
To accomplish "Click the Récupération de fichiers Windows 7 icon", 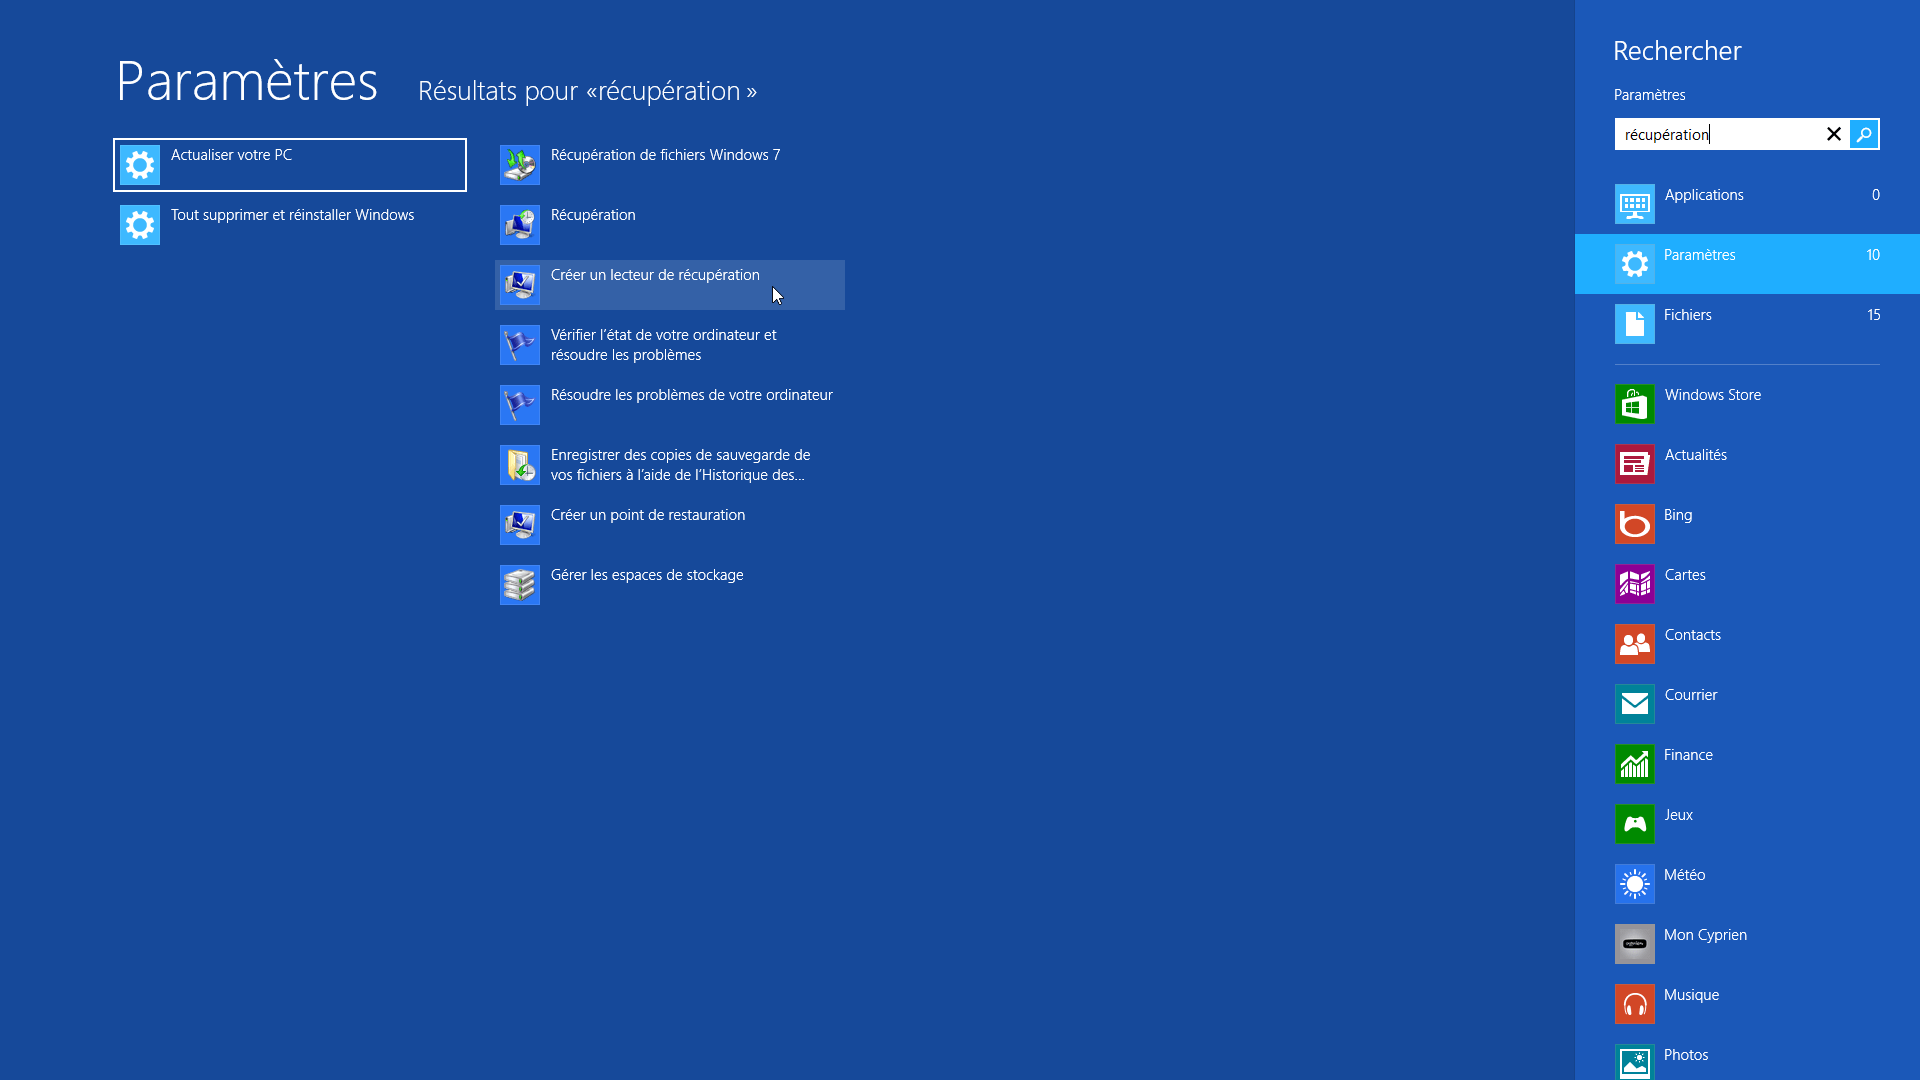I will click(x=520, y=165).
